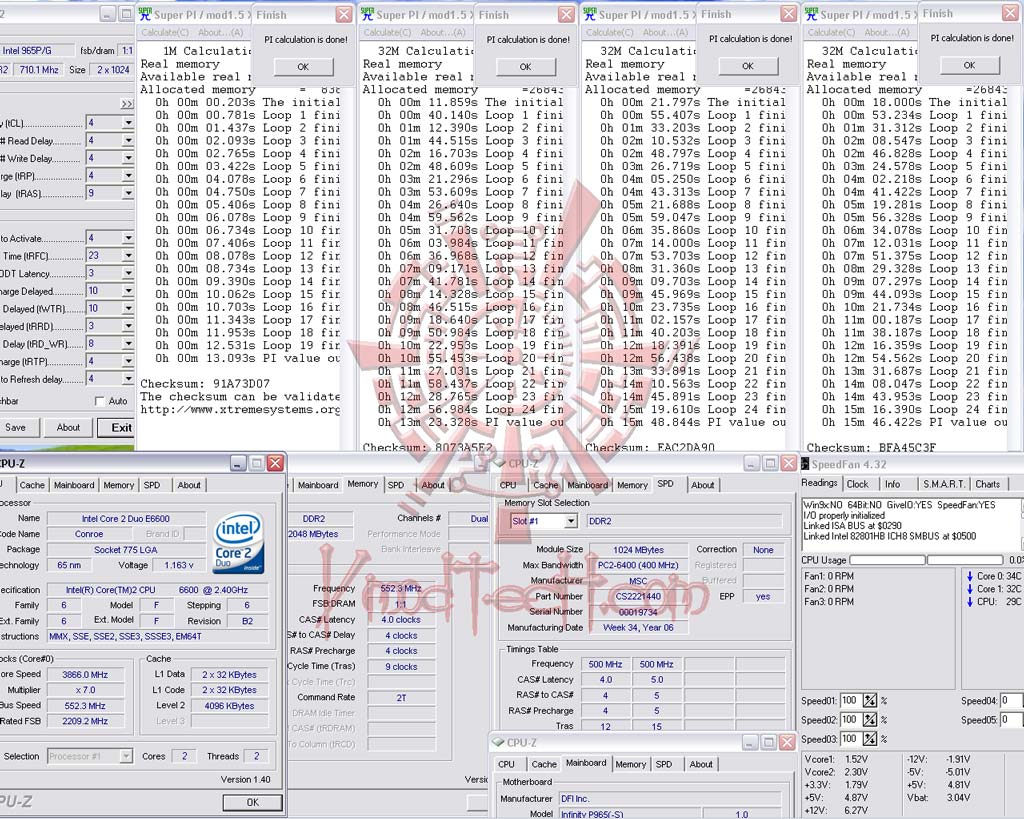Click the 'PC2-6400 (400 MHz)' bandwidth value

point(638,566)
